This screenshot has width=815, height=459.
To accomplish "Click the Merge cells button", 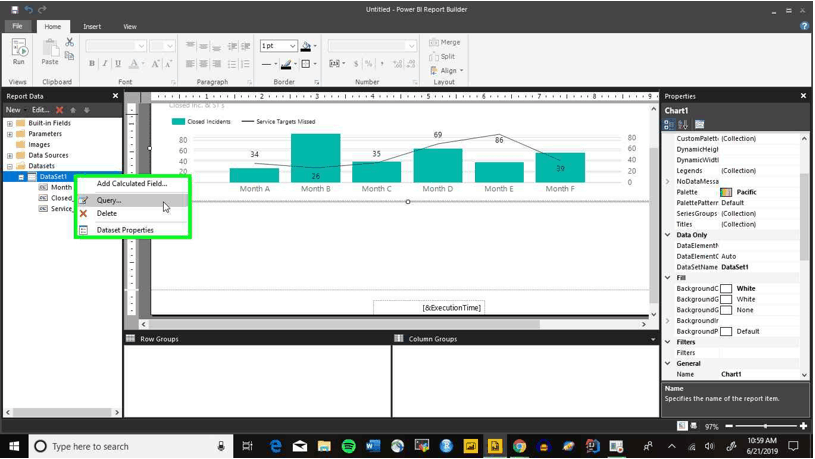I will 445,42.
